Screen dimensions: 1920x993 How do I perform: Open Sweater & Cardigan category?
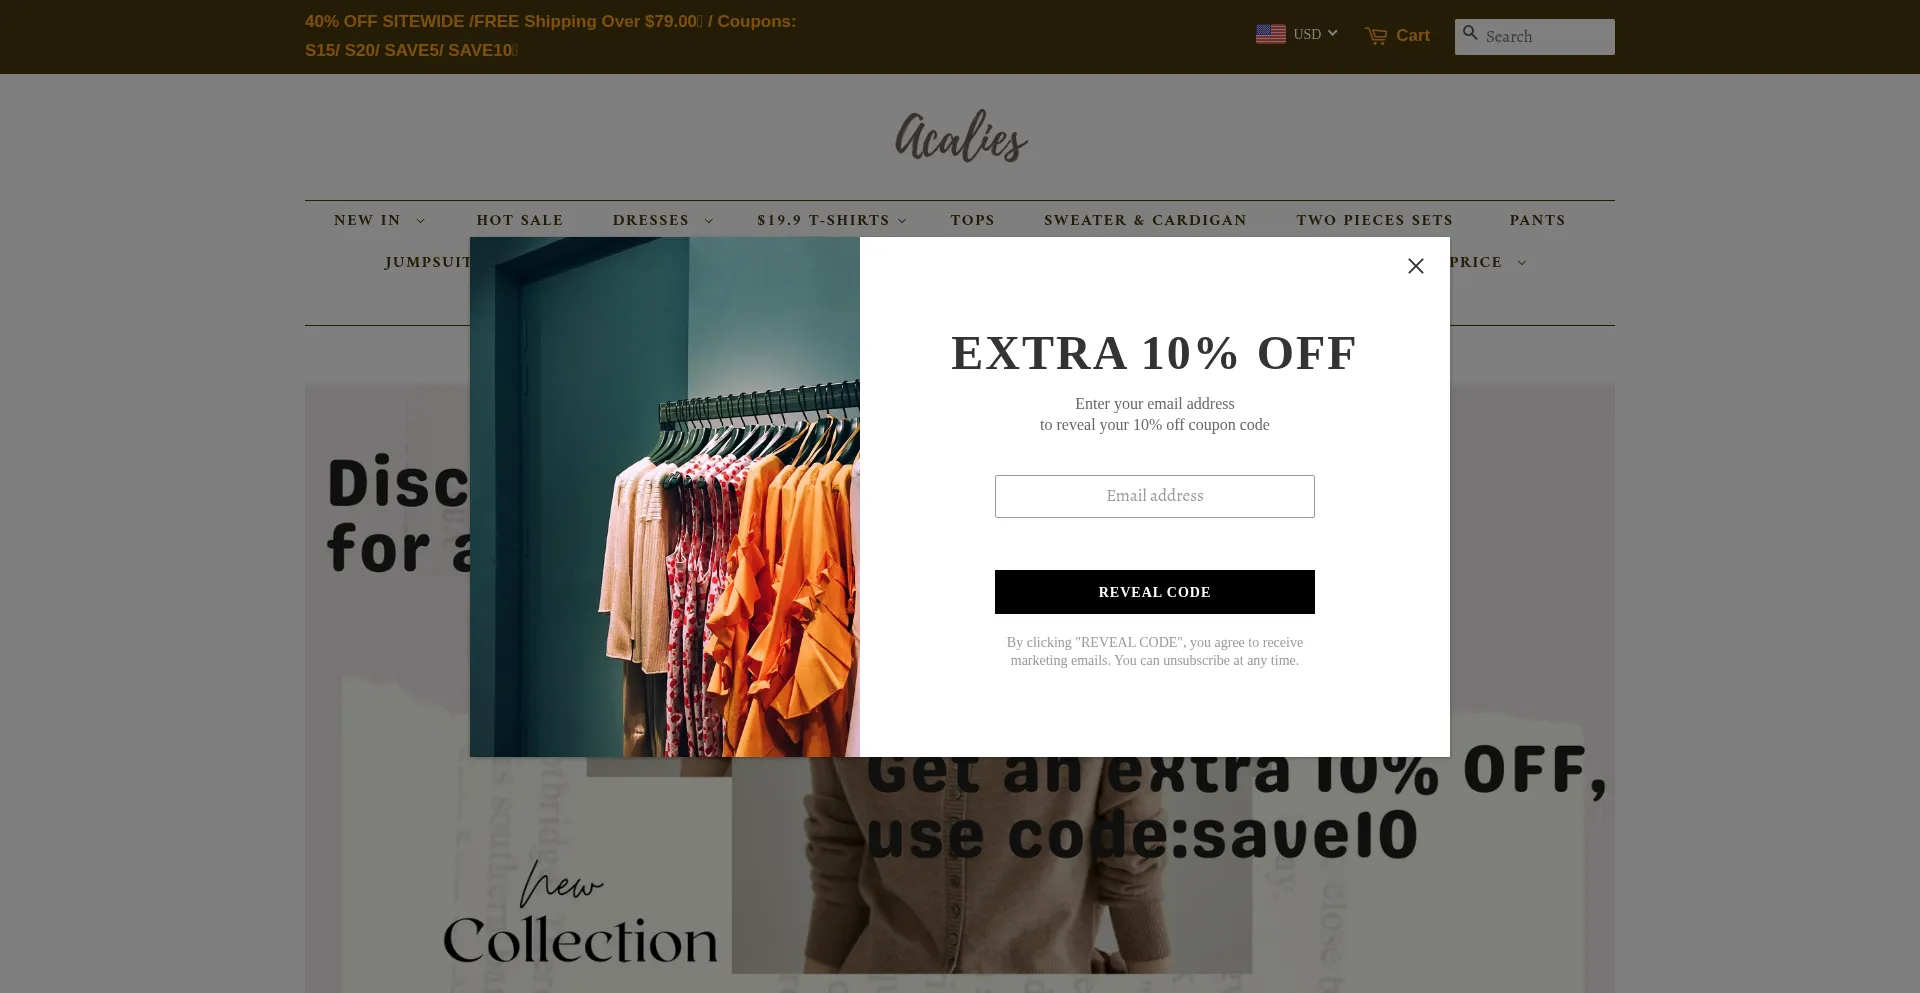pyautogui.click(x=1145, y=220)
